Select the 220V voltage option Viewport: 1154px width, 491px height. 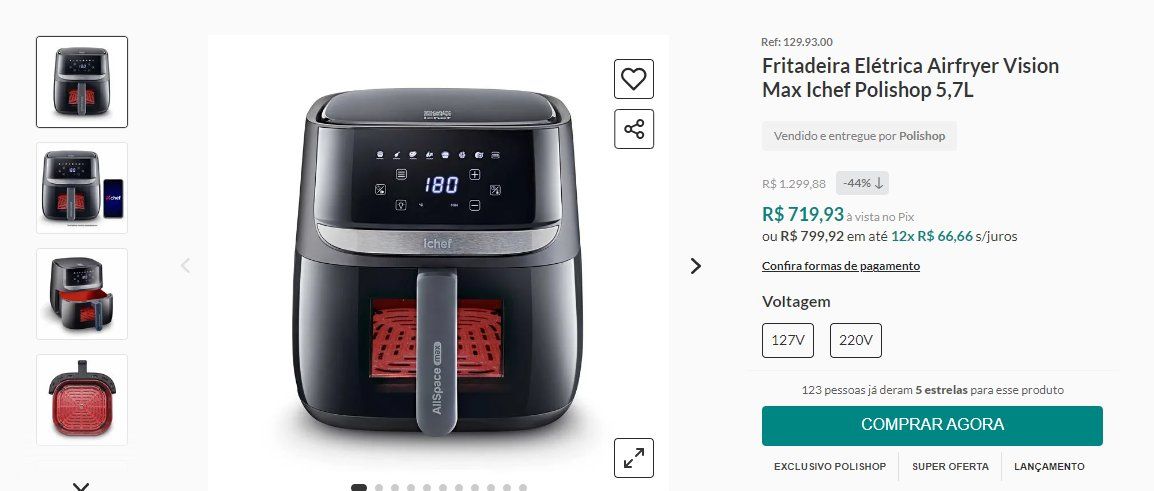855,340
